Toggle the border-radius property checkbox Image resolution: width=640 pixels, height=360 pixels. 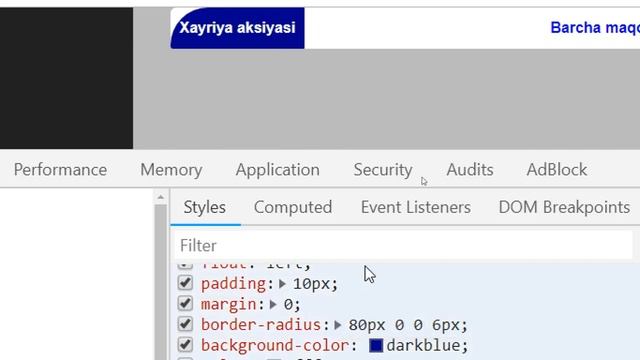click(x=185, y=324)
